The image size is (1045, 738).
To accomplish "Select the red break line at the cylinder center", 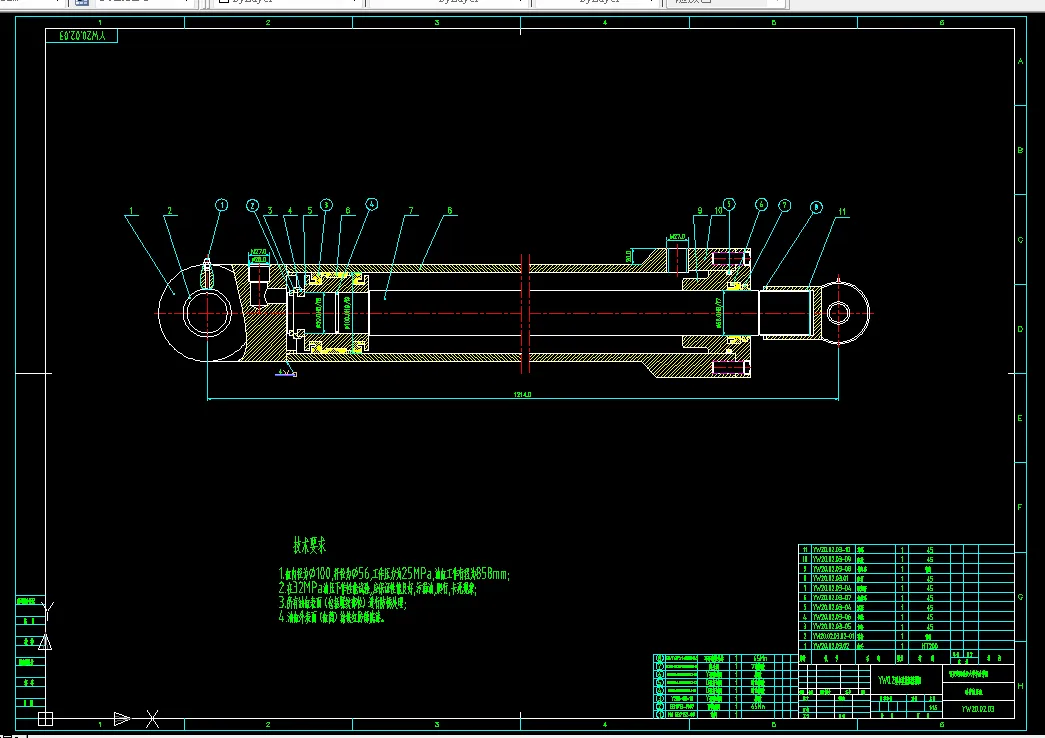I will [x=524, y=313].
